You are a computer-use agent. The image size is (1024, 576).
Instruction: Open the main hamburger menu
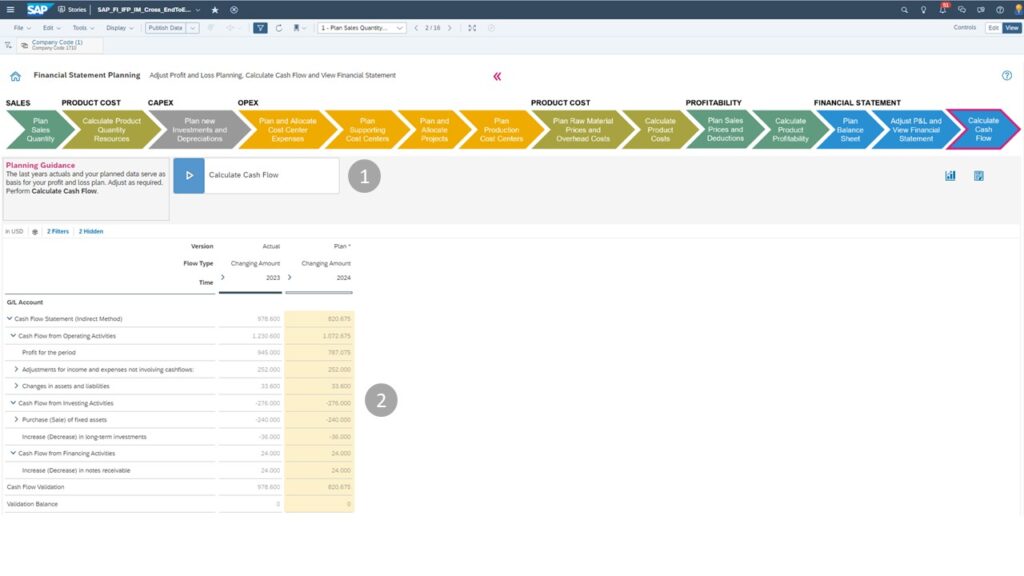click(x=10, y=9)
